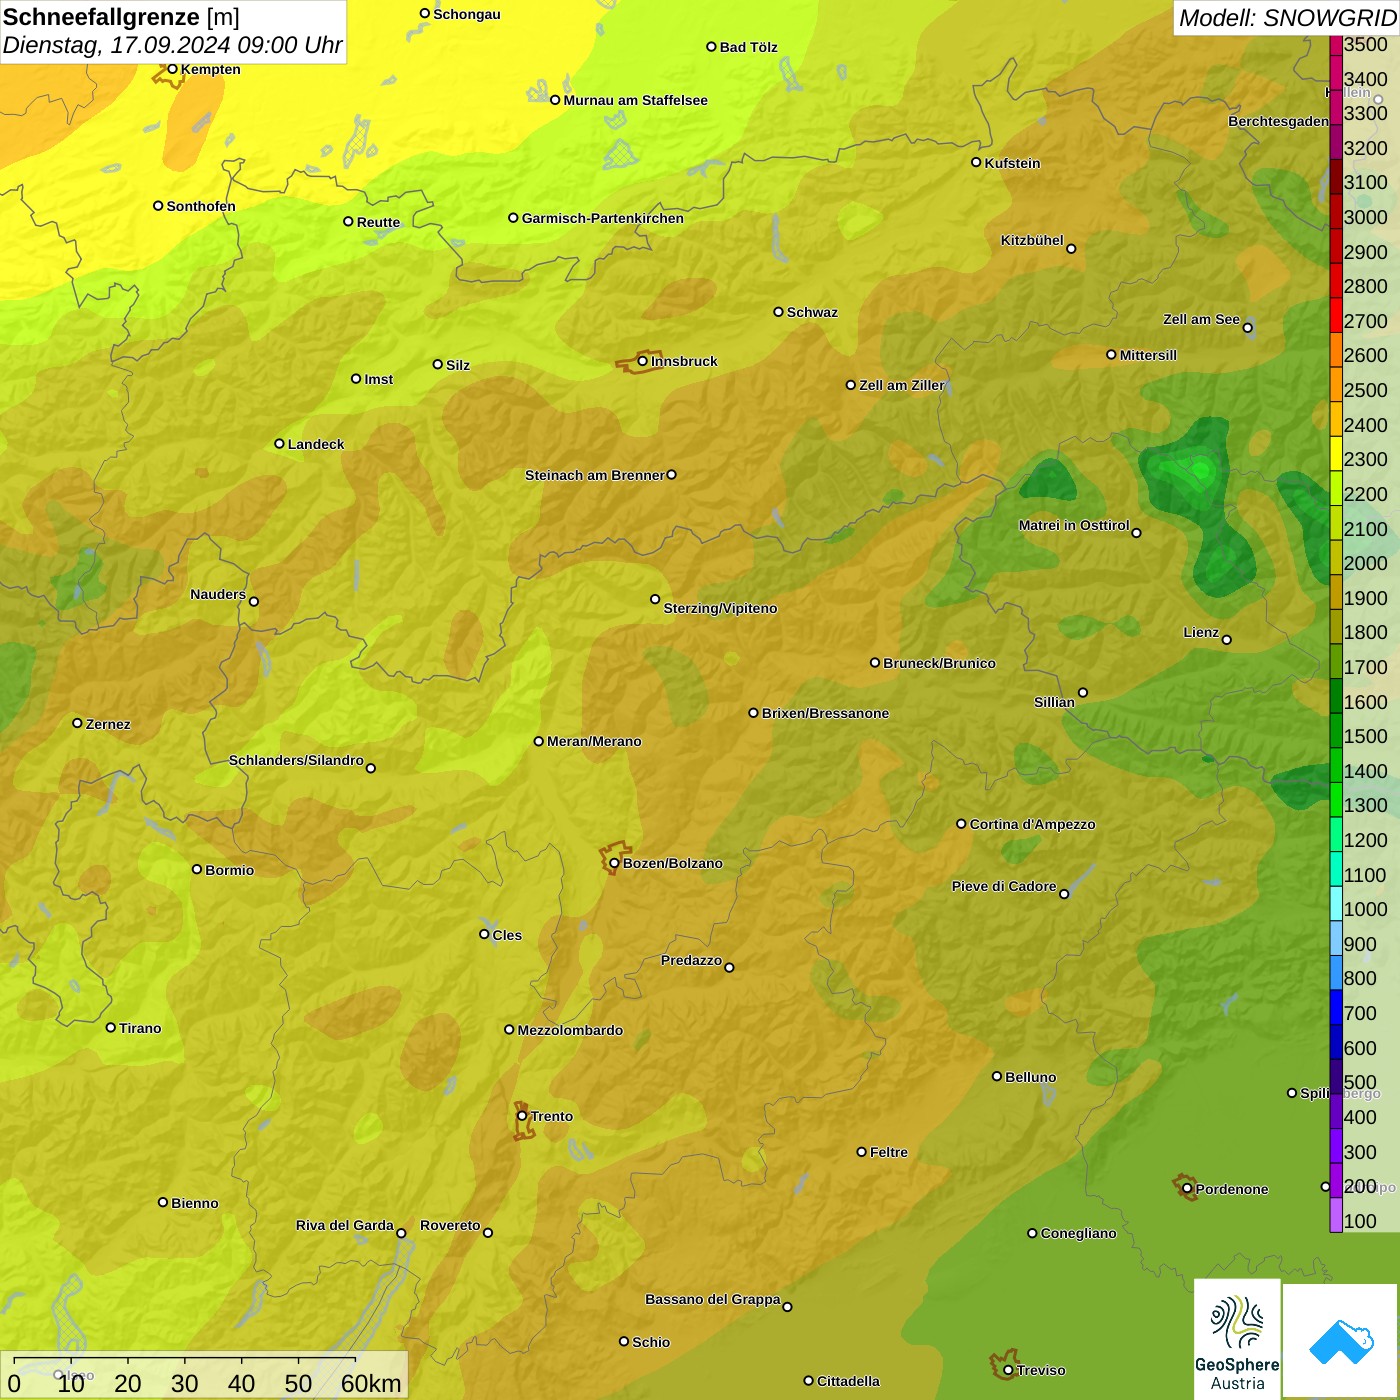The image size is (1400, 1400).
Task: Click the Mittersill label
Action: coord(1148,355)
